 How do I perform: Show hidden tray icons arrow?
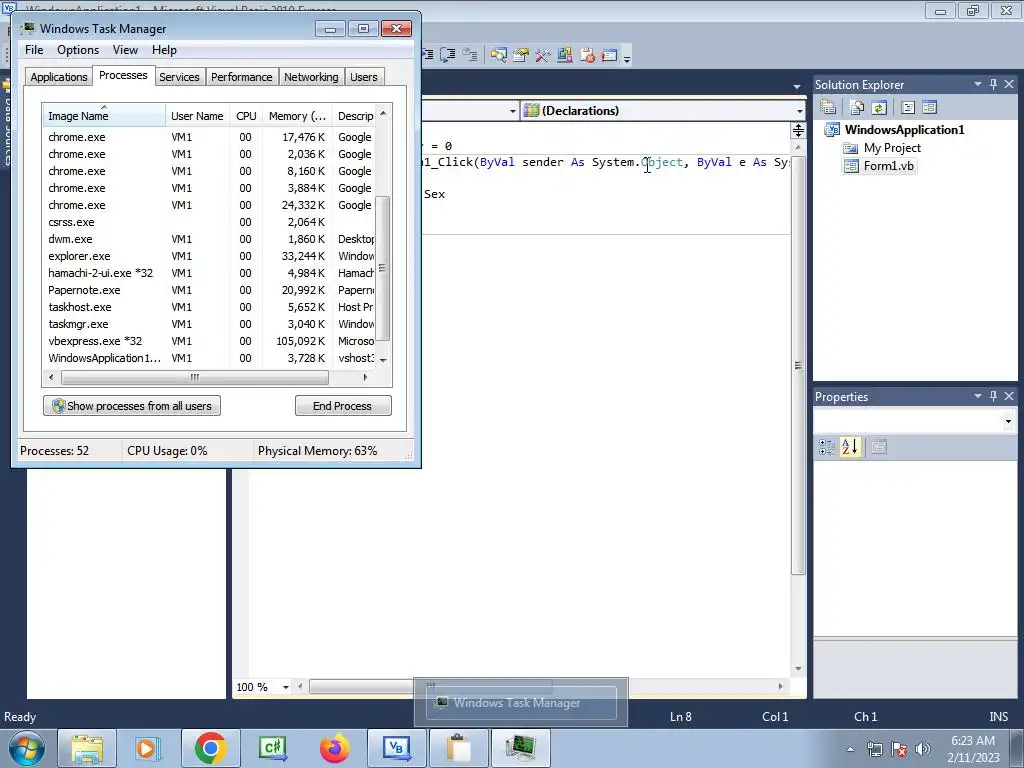[850, 749]
